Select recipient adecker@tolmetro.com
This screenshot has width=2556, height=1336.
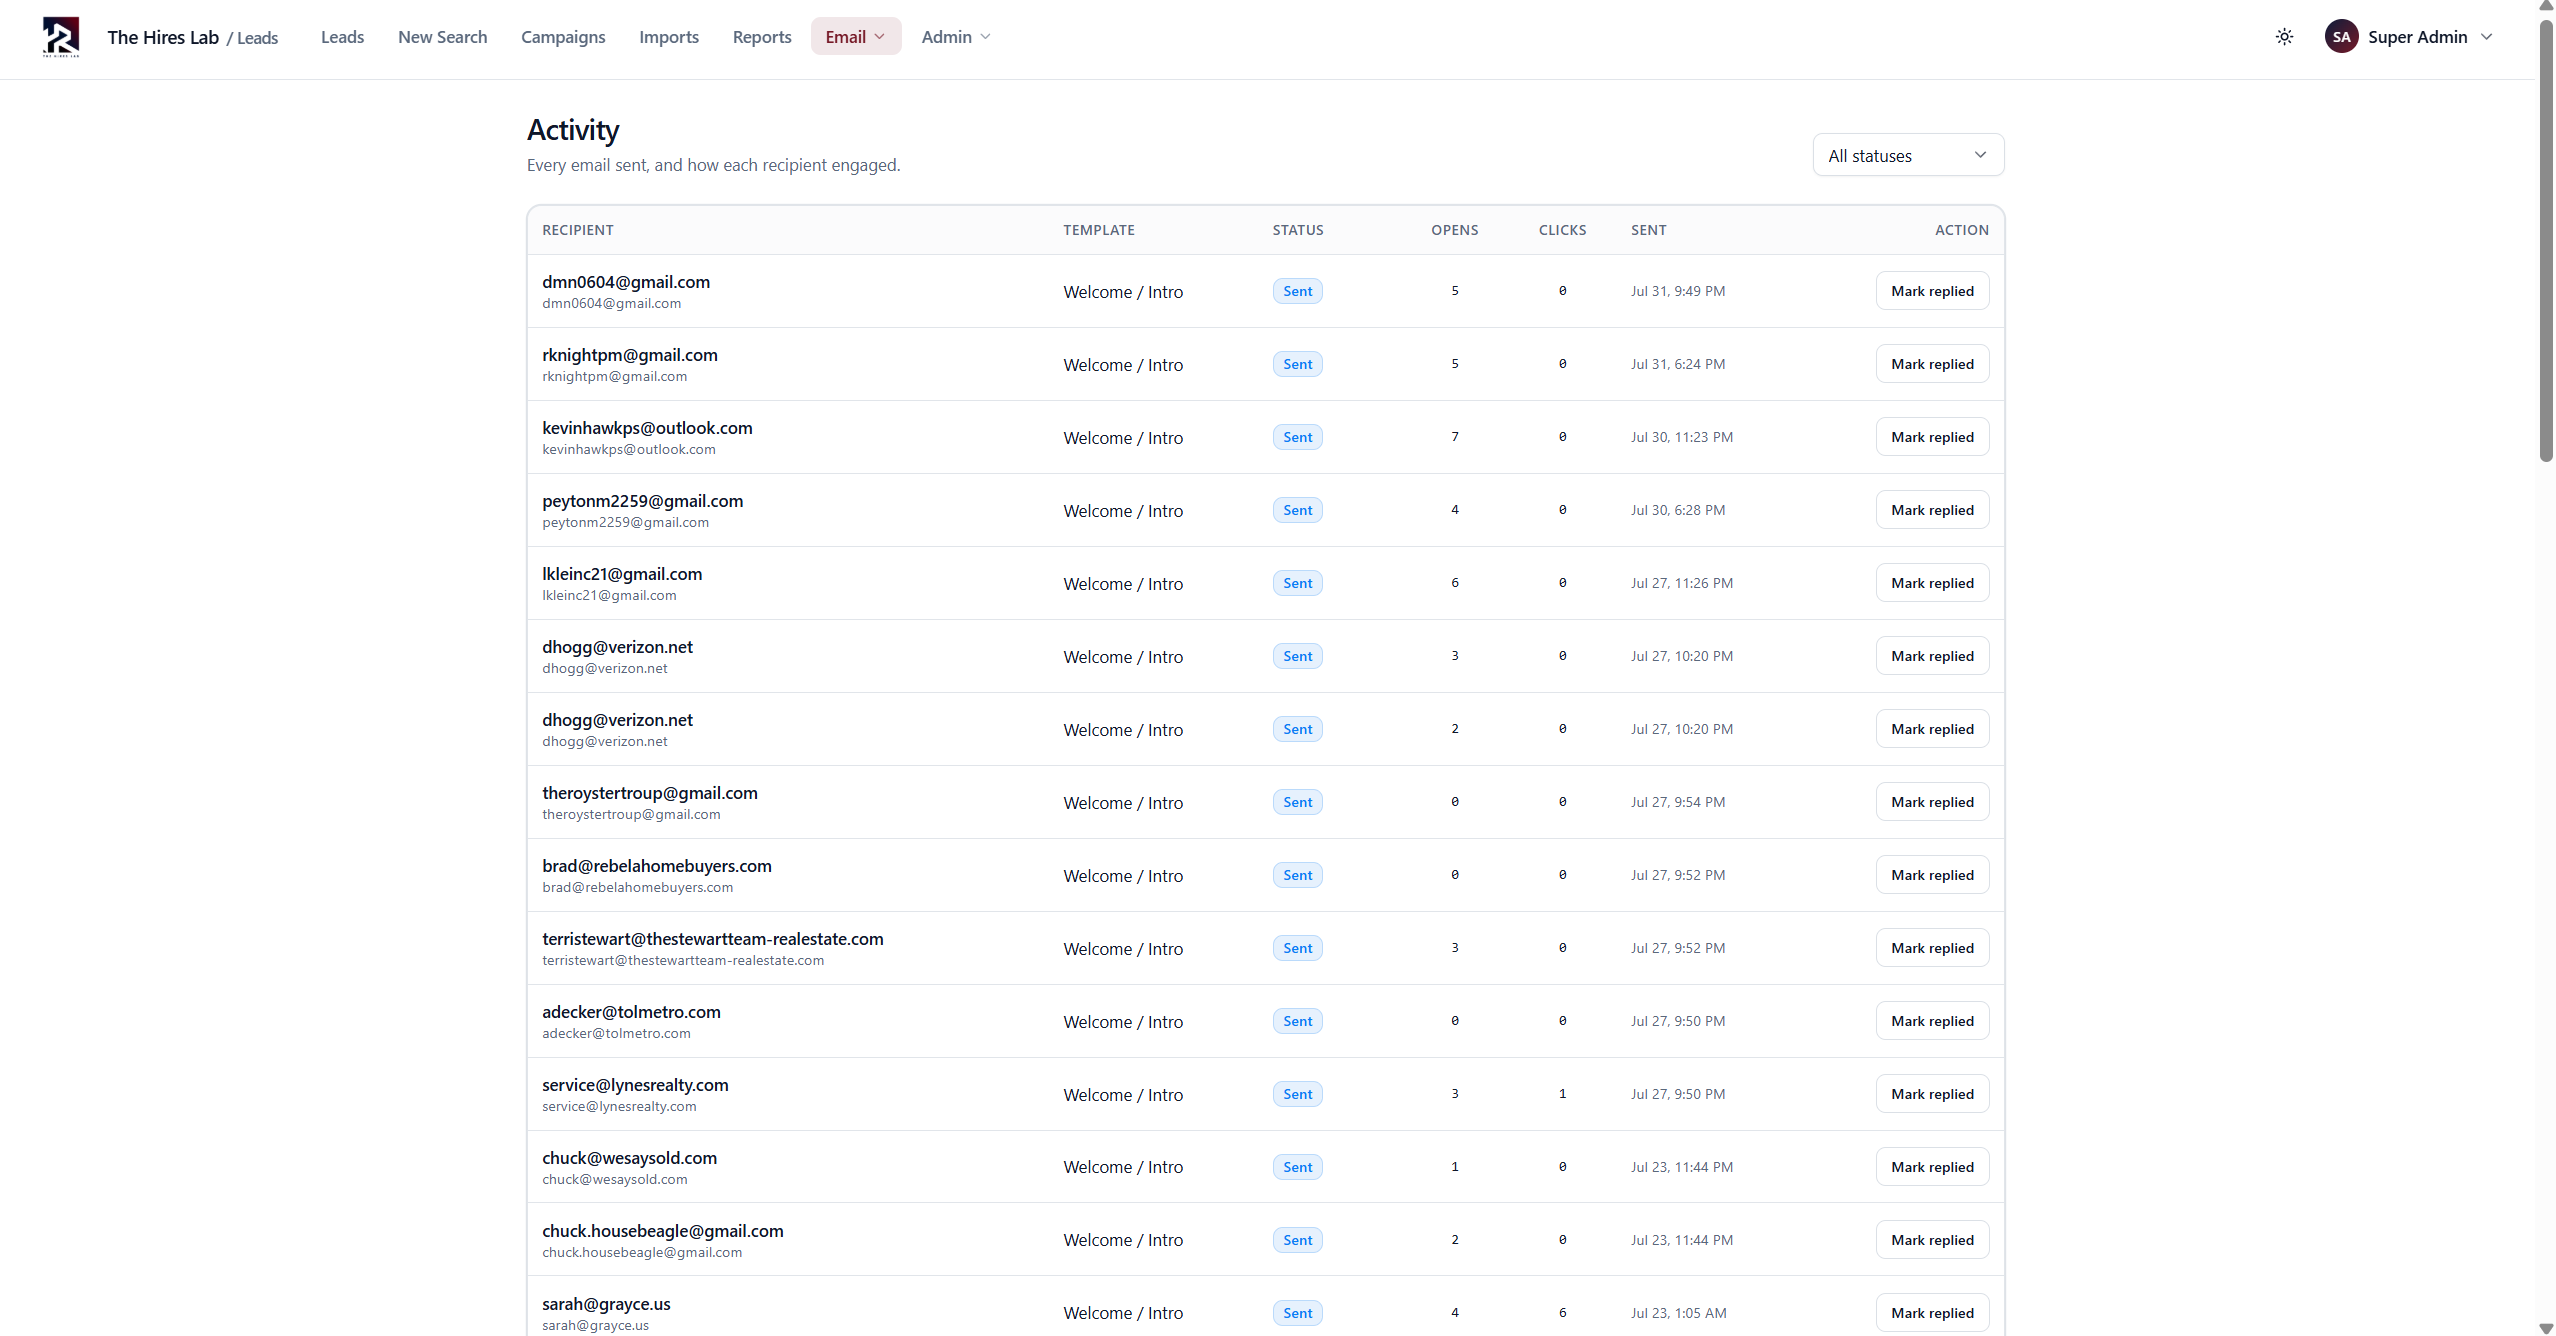(x=631, y=1012)
